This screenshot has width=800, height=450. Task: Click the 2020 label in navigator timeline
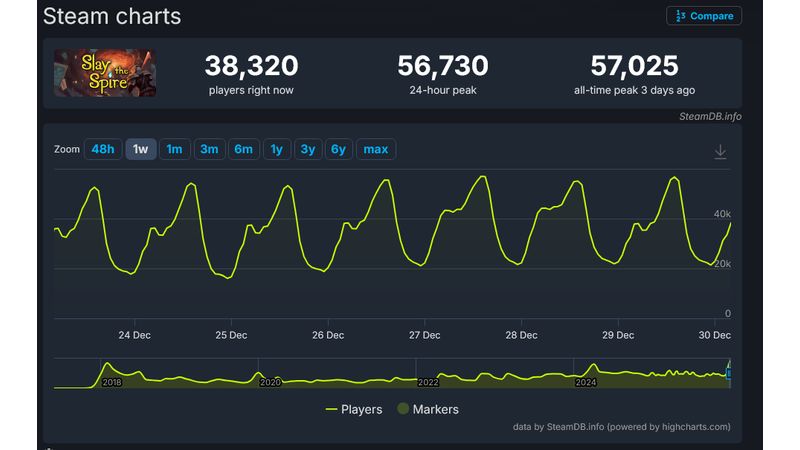point(270,382)
